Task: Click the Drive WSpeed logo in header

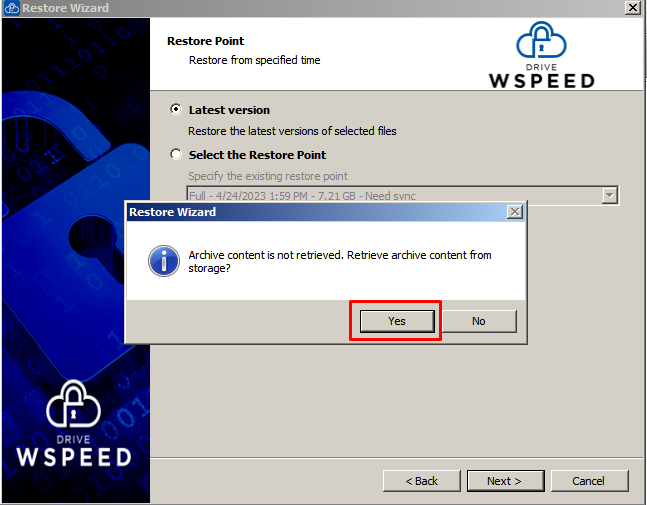Action: tap(541, 55)
